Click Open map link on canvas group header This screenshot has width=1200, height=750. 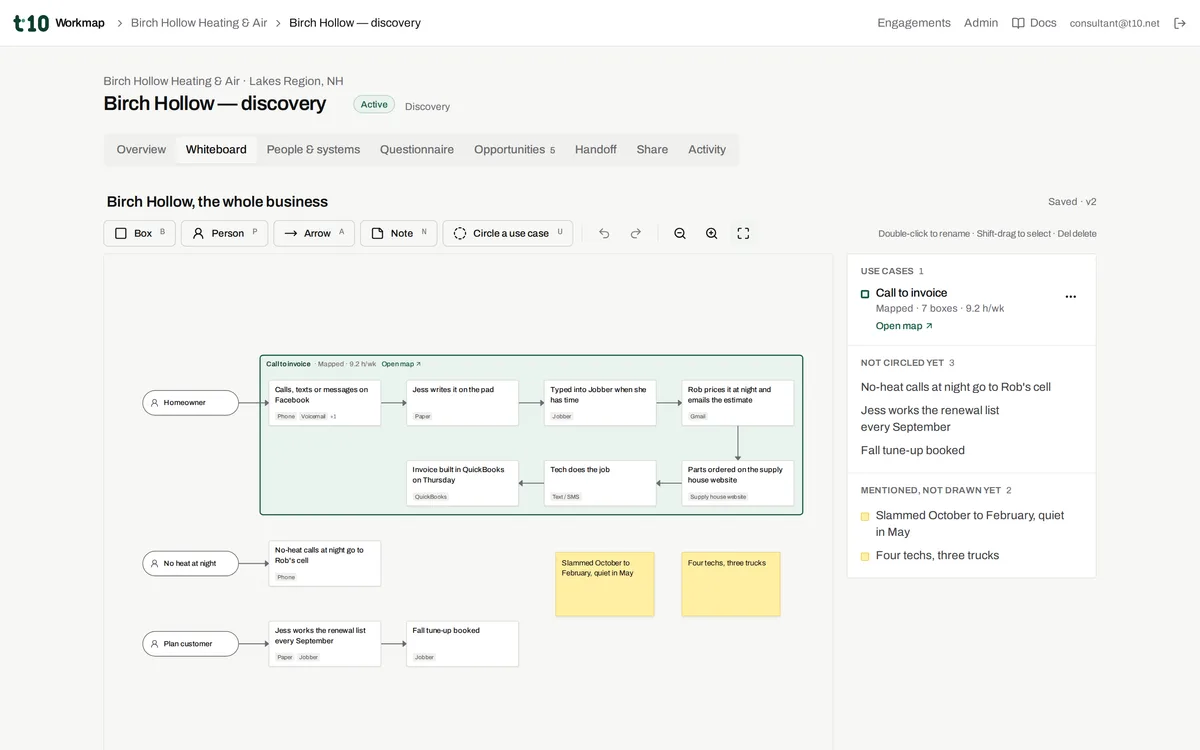click(401, 364)
